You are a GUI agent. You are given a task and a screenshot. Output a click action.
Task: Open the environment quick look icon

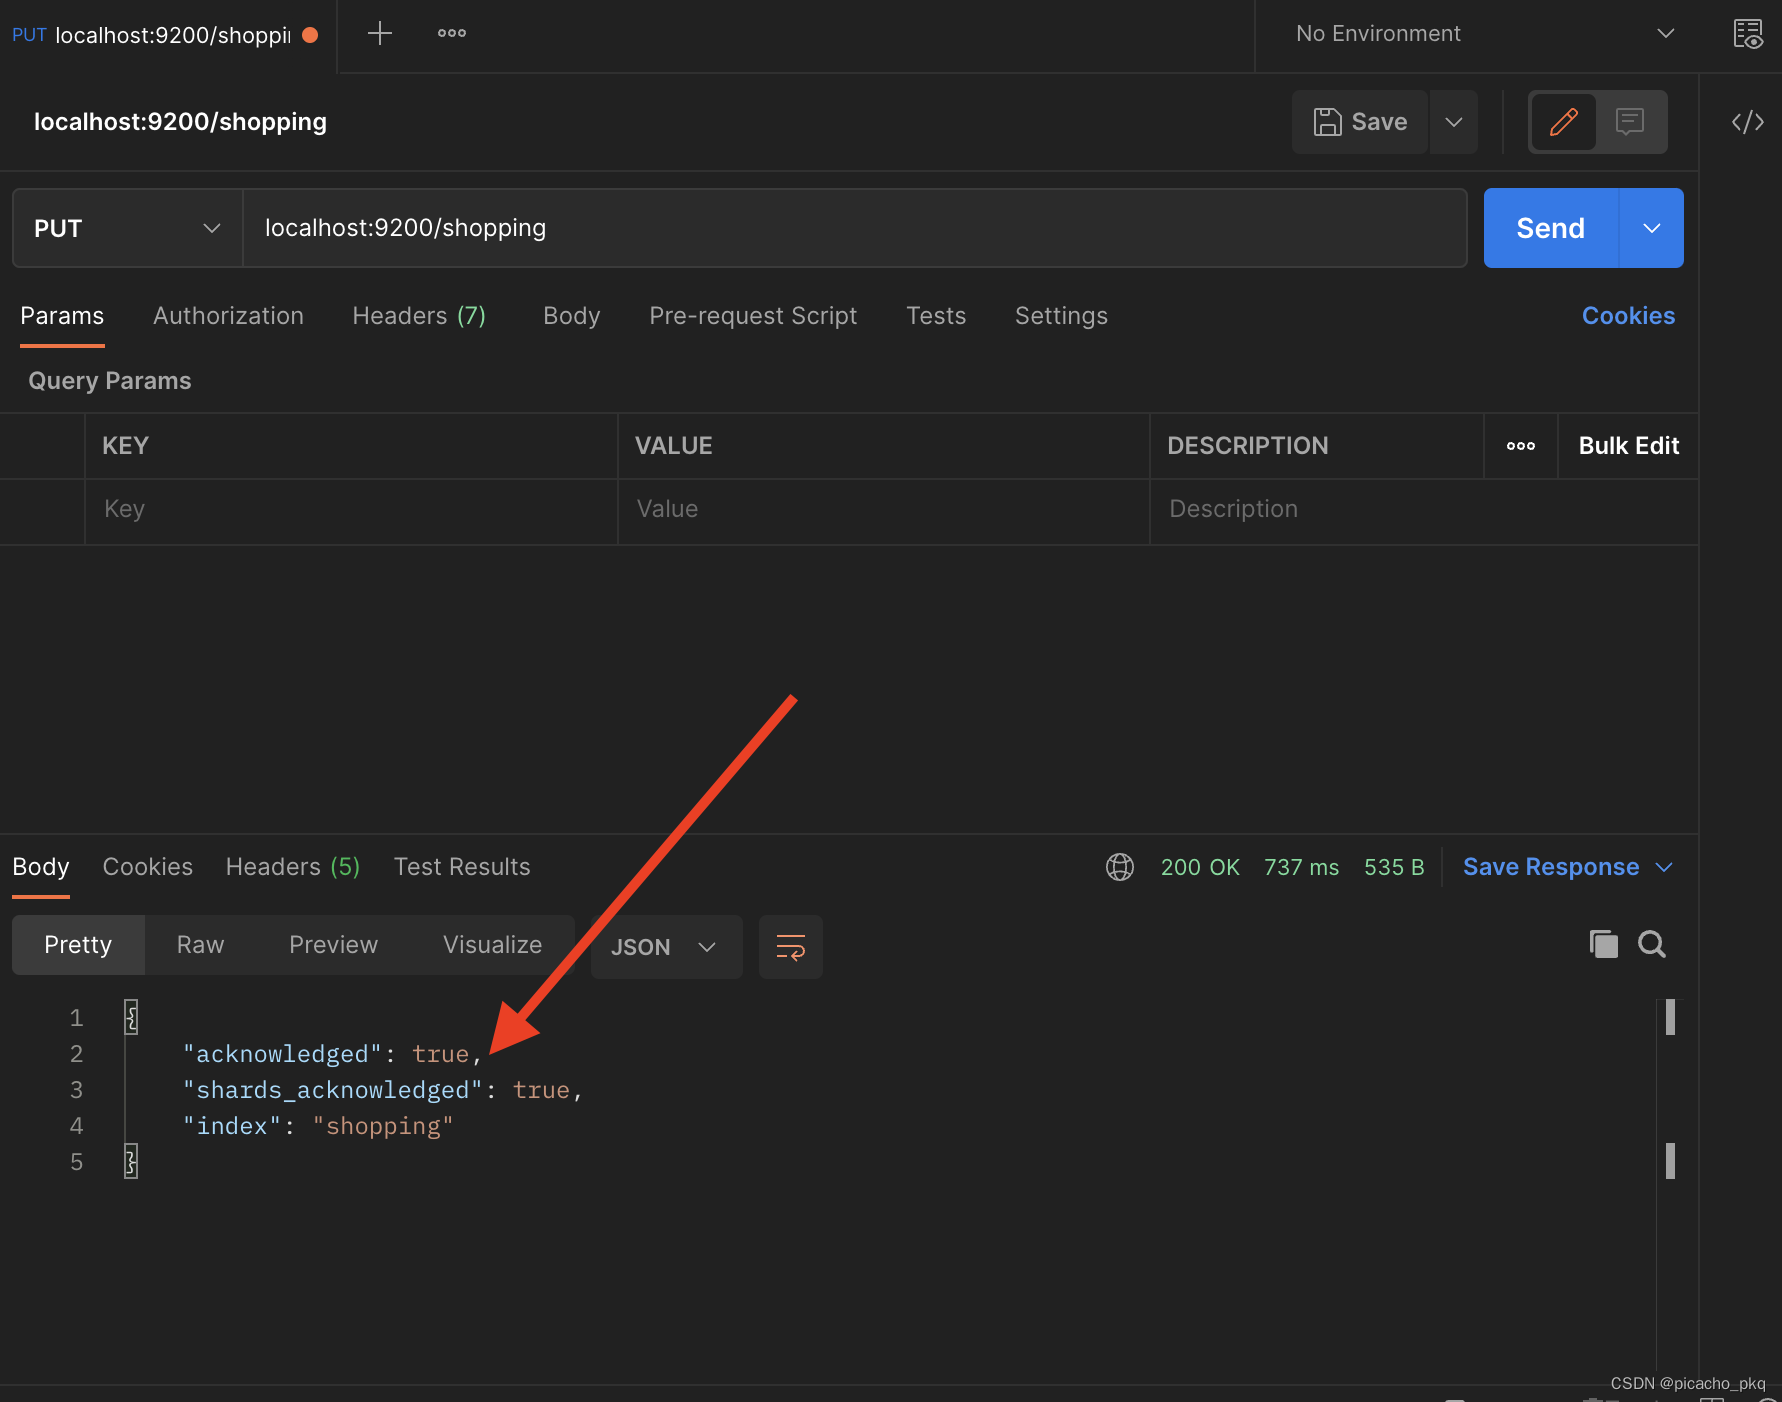pyautogui.click(x=1747, y=34)
